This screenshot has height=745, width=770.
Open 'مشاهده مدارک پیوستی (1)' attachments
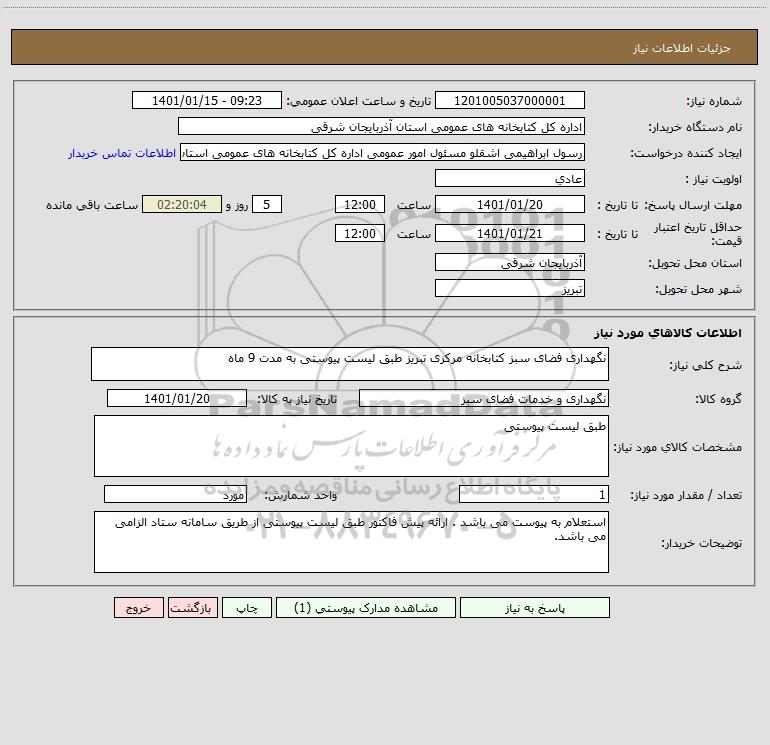point(366,607)
